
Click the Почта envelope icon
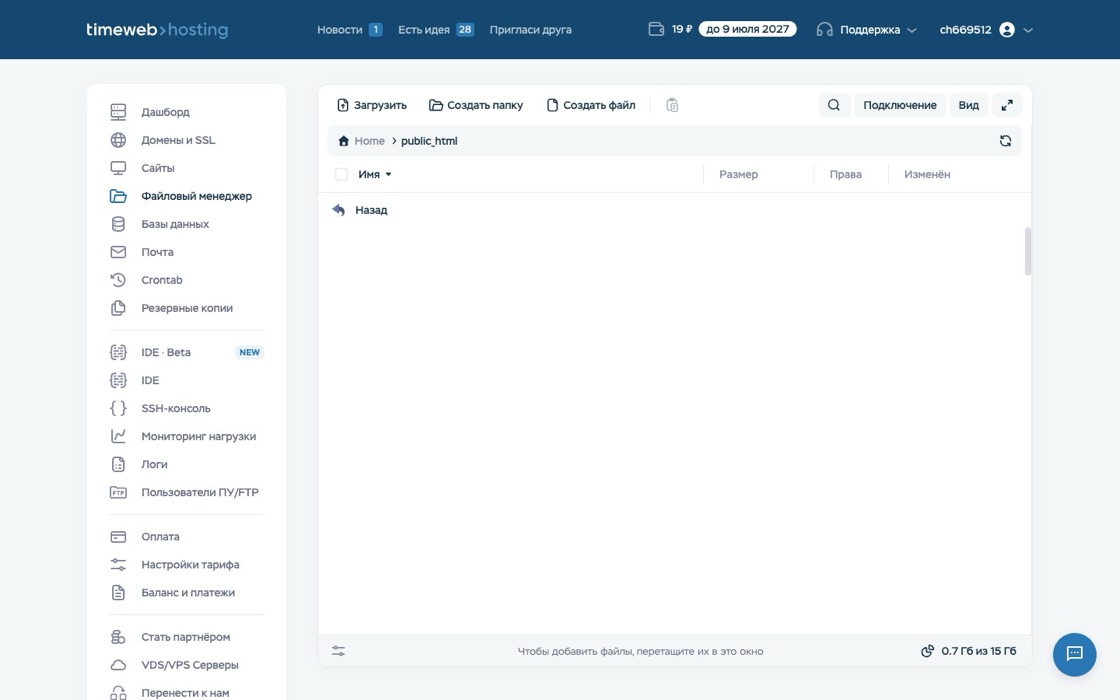point(118,252)
